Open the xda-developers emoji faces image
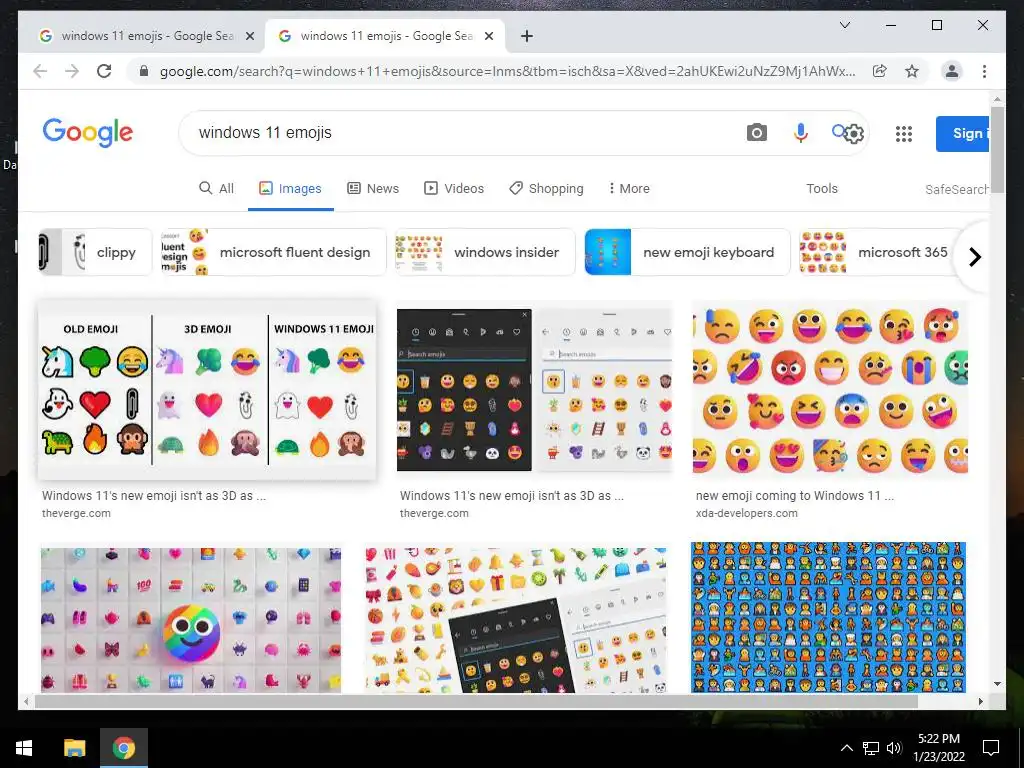The height and width of the screenshot is (768, 1024). click(x=830, y=389)
